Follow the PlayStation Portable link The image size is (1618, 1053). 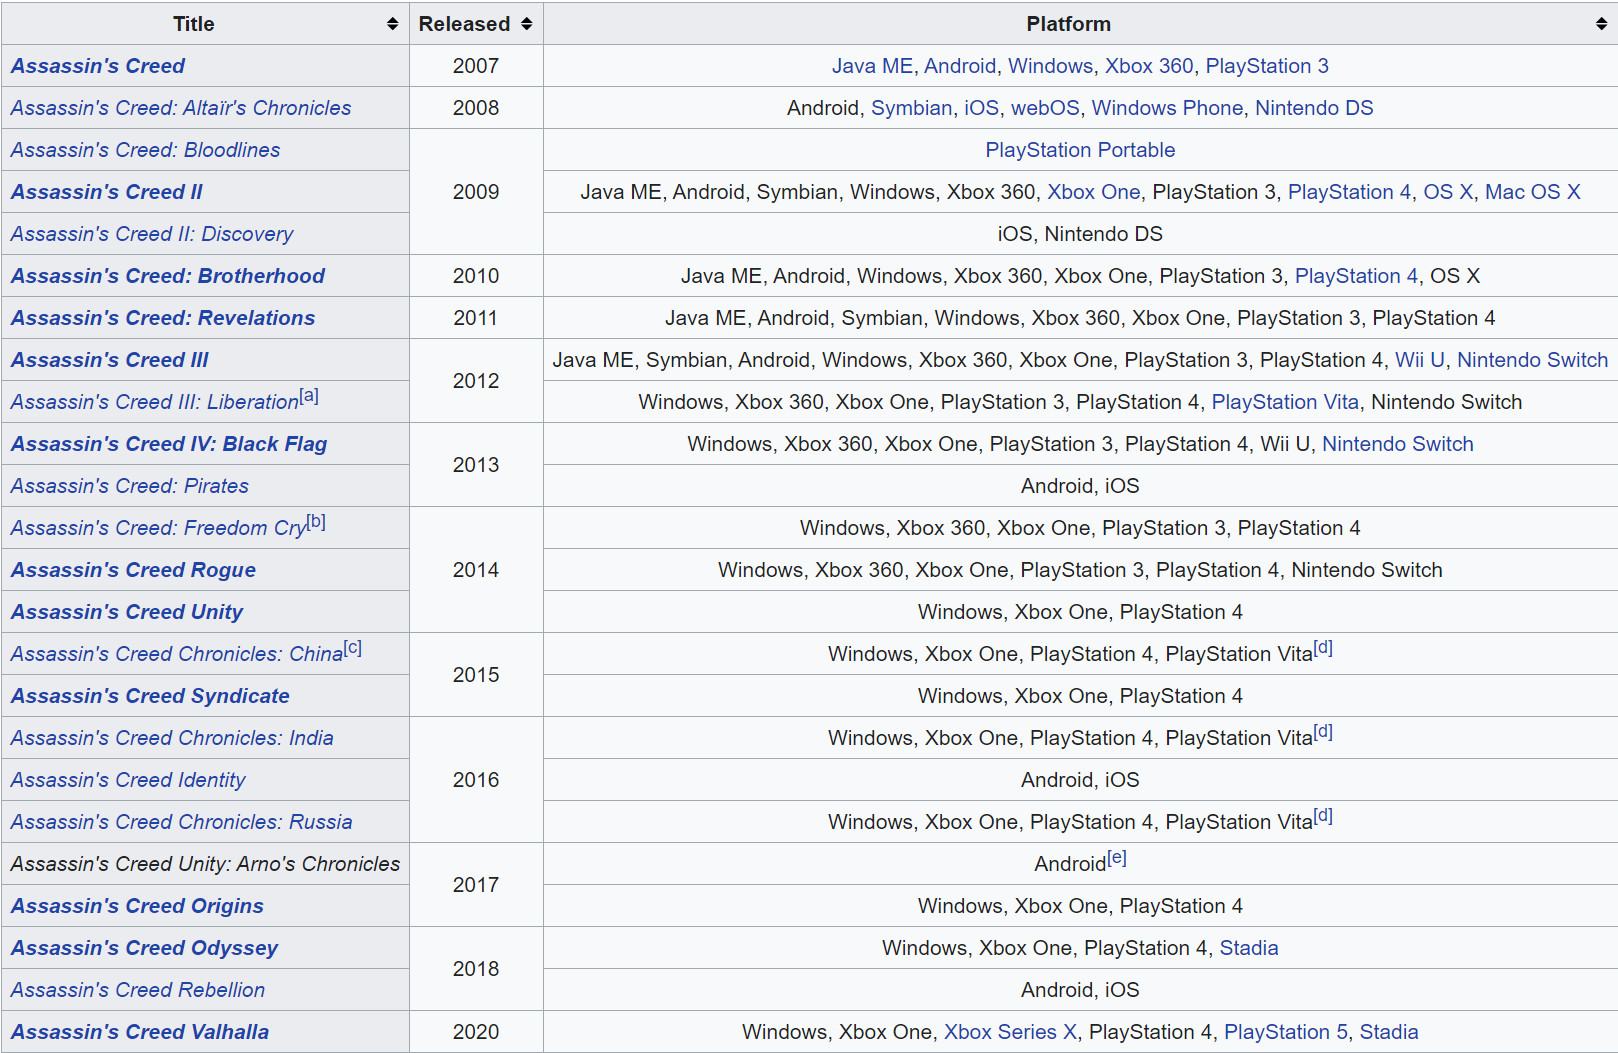click(1080, 150)
